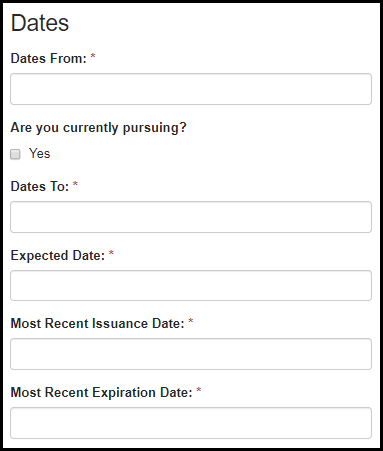Click the 'Most Recent Expiration Date:' label
383x451 pixels.
click(101, 393)
